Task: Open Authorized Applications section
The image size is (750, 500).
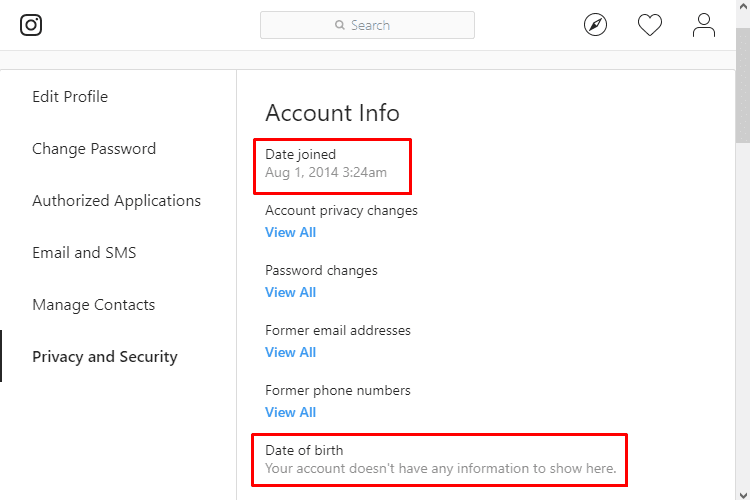Action: pyautogui.click(x=116, y=201)
